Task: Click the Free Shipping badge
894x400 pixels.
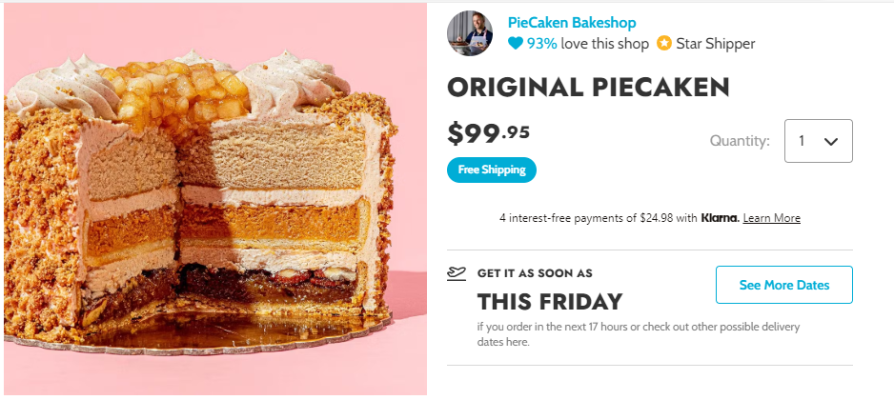Action: tap(491, 170)
